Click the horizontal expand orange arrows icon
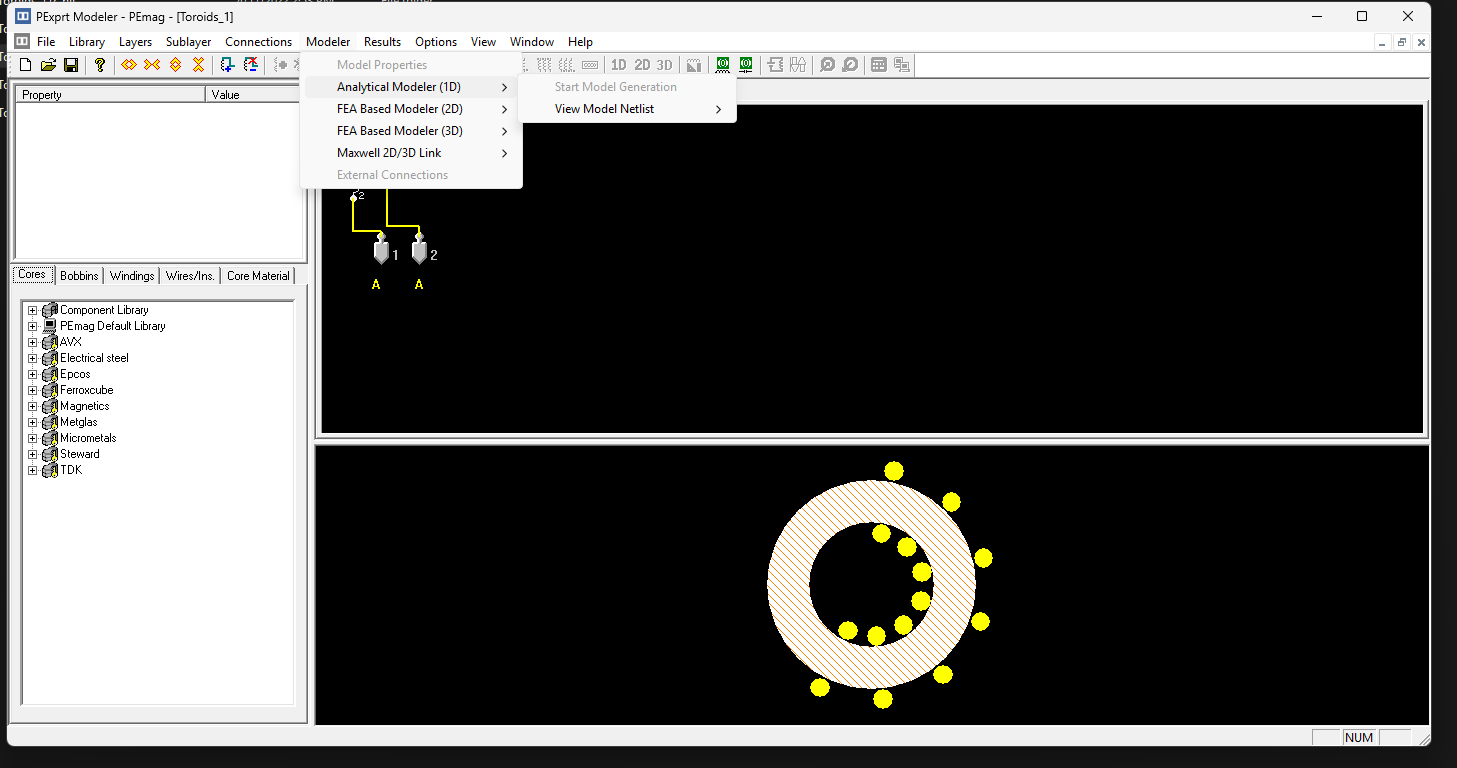The height and width of the screenshot is (768, 1457). click(129, 65)
